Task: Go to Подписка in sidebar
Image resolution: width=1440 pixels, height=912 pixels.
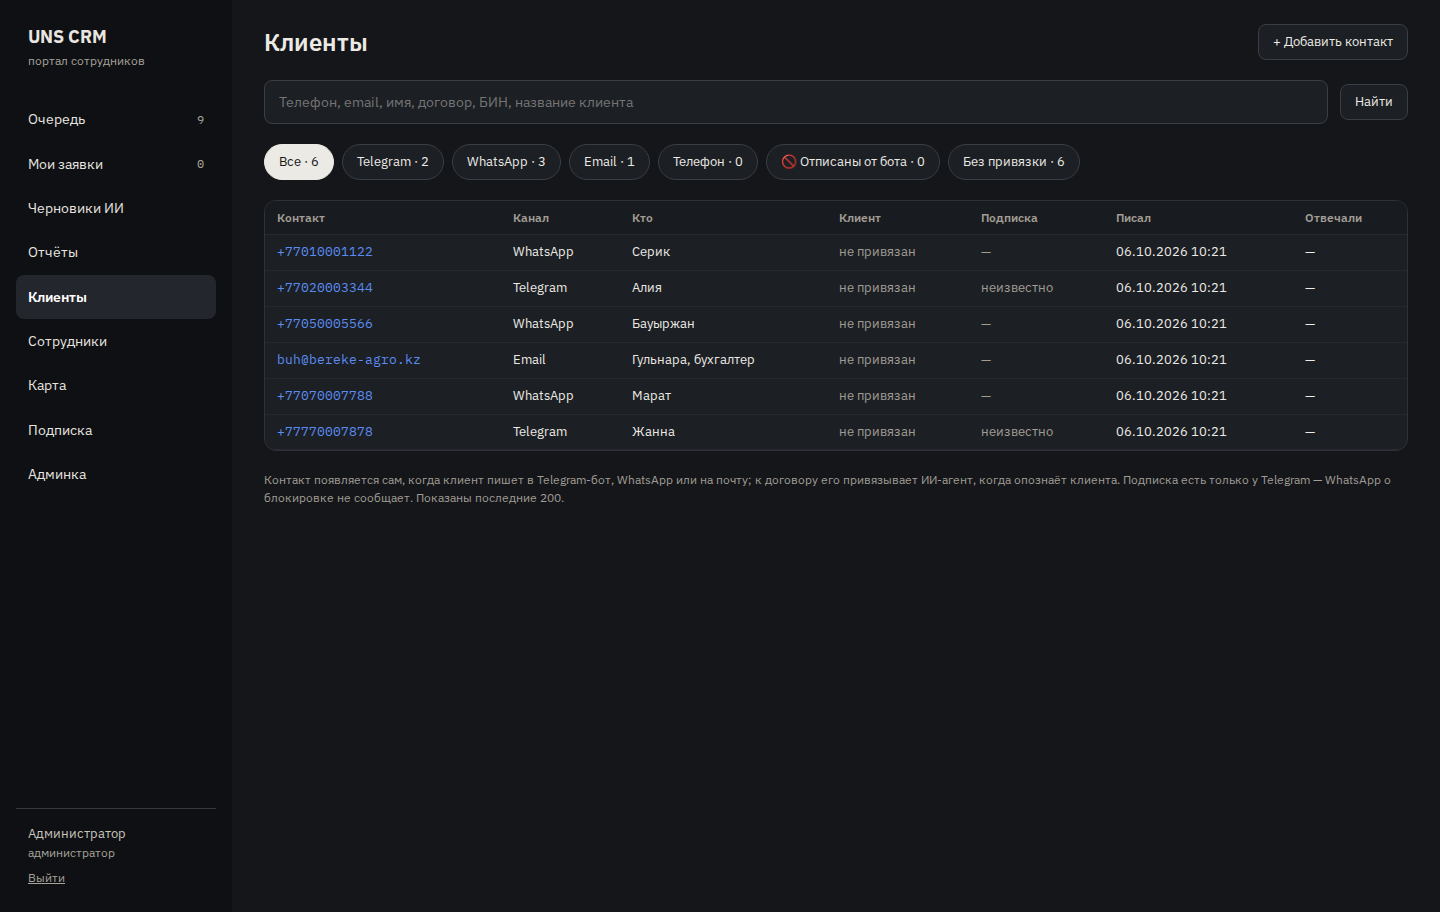Action: click(x=116, y=430)
